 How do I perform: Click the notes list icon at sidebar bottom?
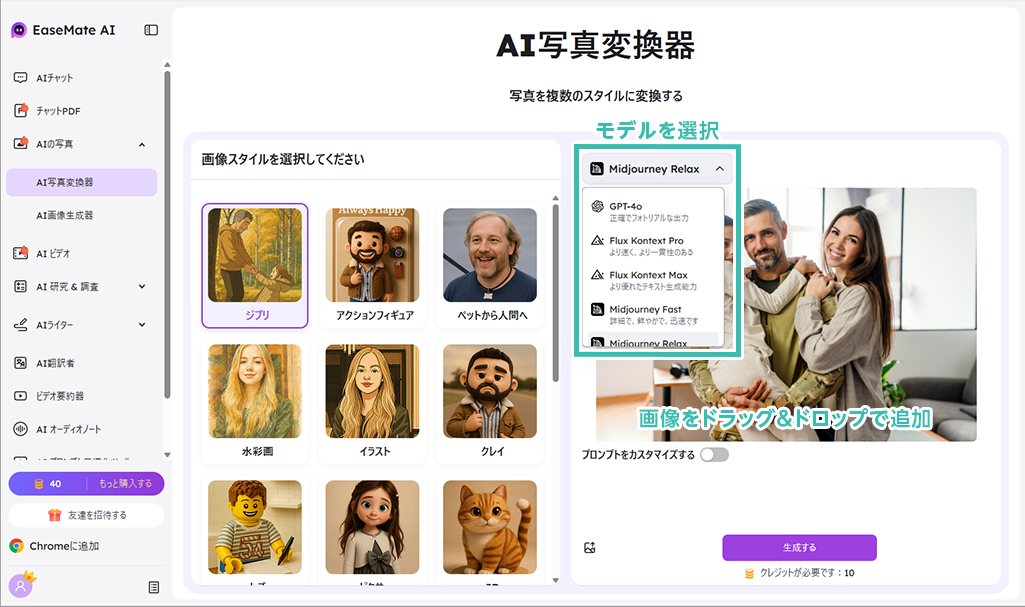coord(154,587)
